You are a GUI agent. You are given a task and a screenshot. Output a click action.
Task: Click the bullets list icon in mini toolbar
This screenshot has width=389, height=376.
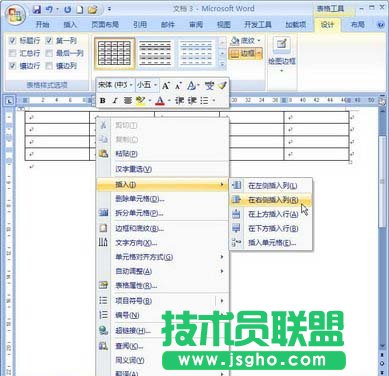tap(204, 100)
